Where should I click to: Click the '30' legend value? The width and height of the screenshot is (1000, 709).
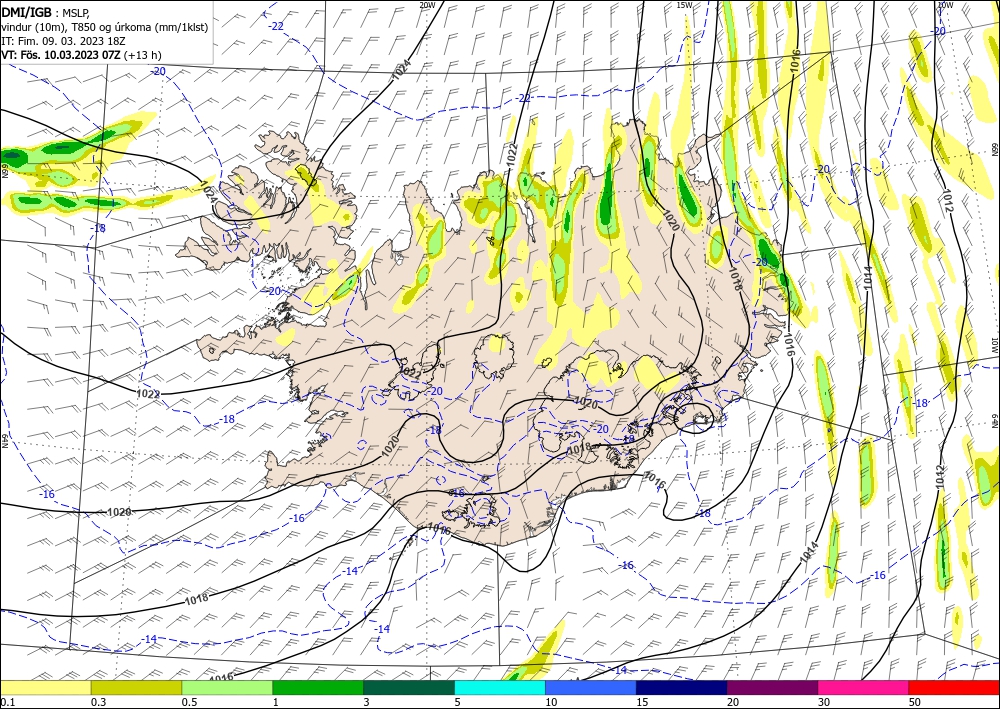pos(824,702)
